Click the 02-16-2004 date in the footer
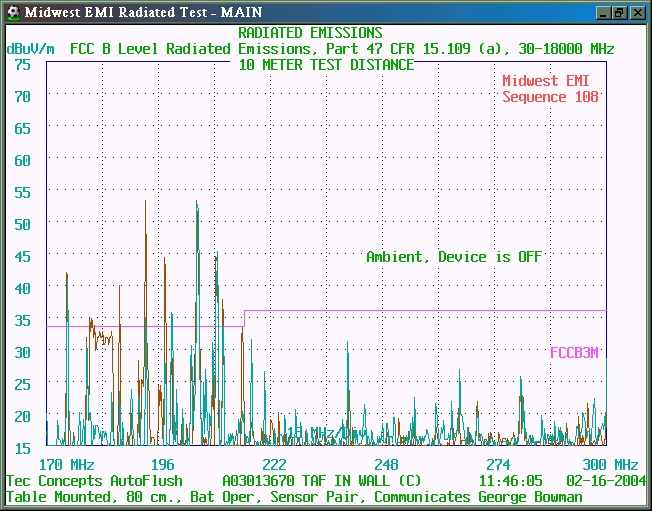Image resolution: width=652 pixels, height=511 pixels. click(x=602, y=480)
